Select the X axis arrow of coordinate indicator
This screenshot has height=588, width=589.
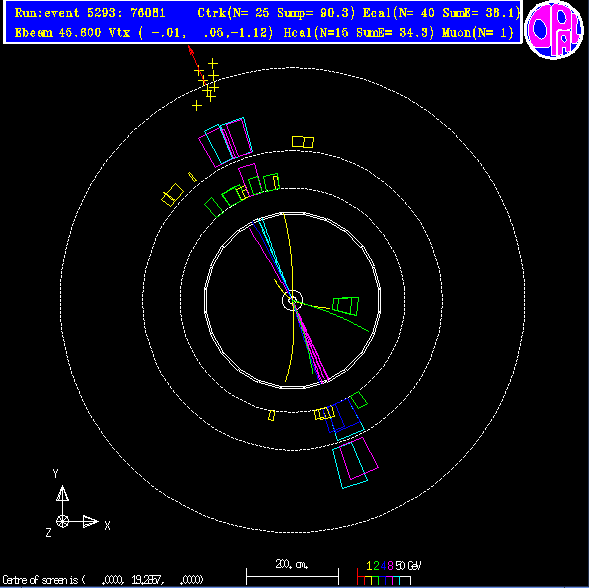click(x=91, y=521)
